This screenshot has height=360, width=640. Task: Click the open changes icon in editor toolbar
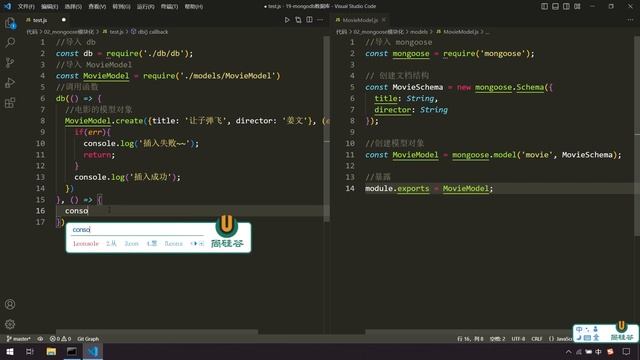(x=298, y=20)
